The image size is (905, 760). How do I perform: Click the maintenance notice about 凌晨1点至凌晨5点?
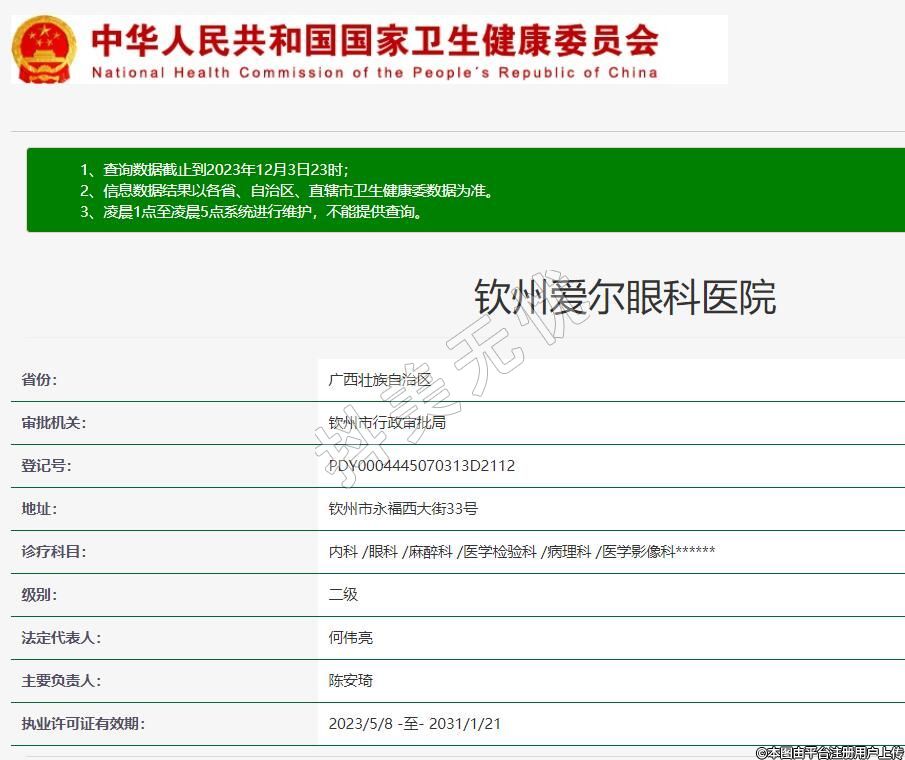tap(250, 211)
